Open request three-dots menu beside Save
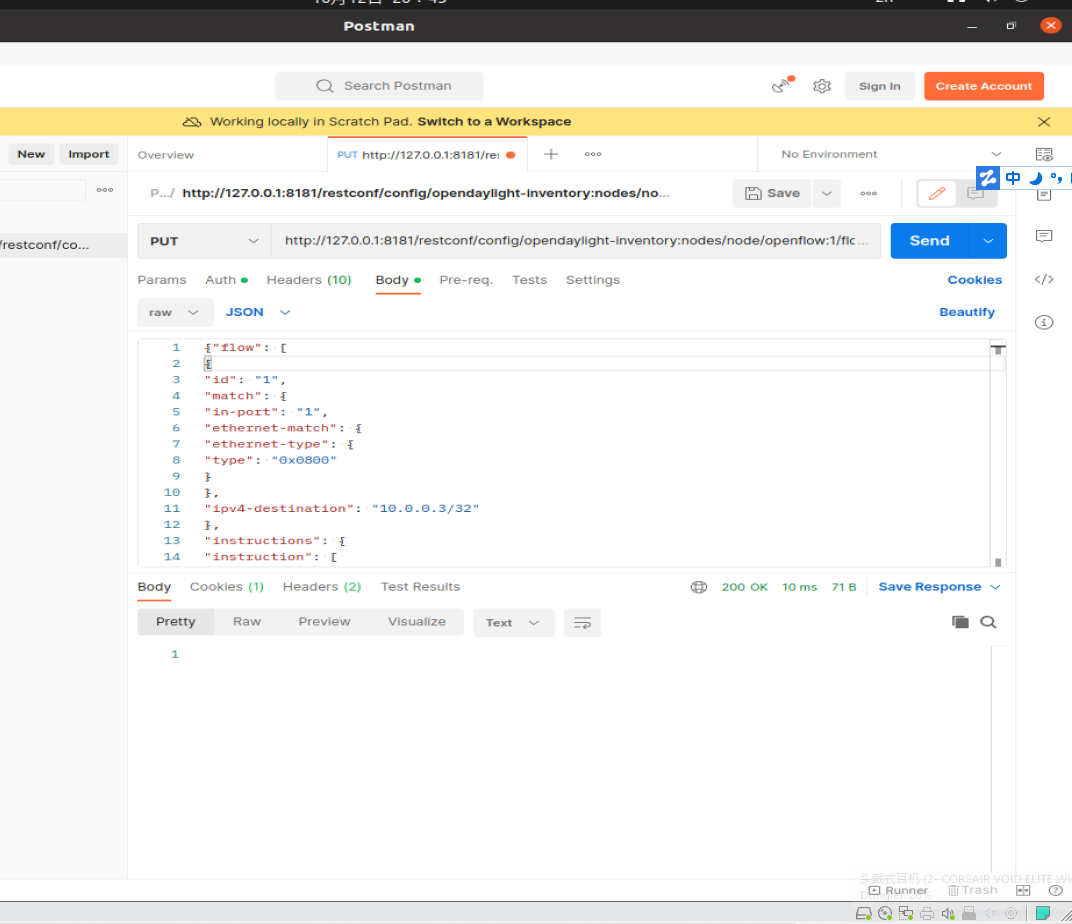Image resolution: width=1072 pixels, height=924 pixels. 868,193
